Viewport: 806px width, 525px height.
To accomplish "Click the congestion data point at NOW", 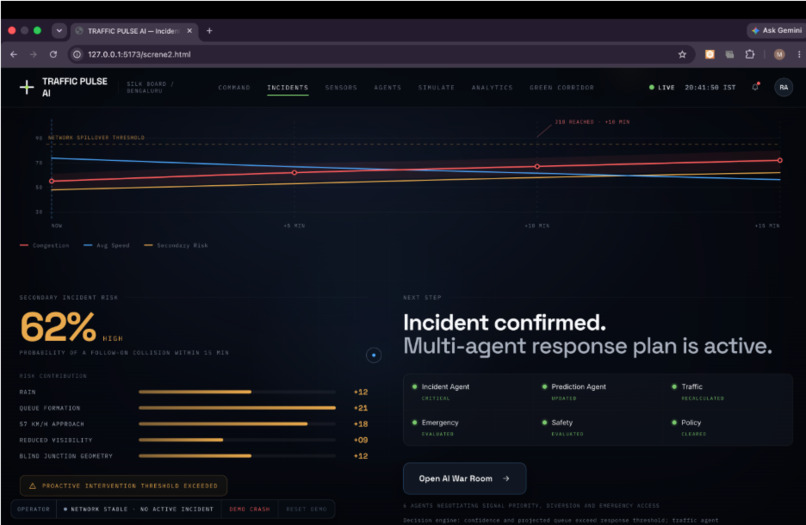I will pos(51,181).
